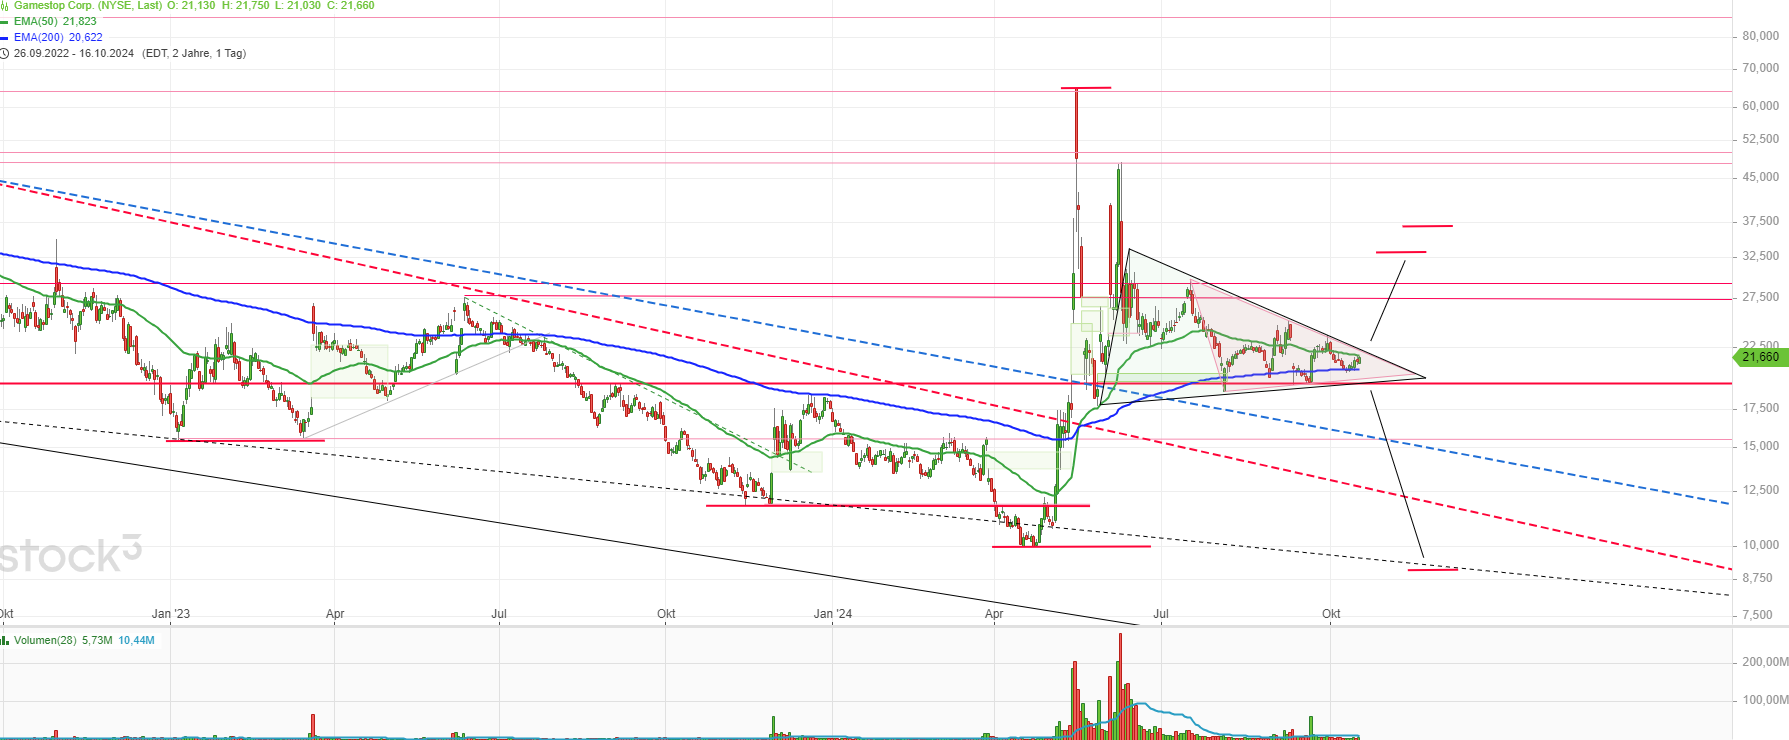
Task: Click the green current price tag 21,660
Action: coord(1760,356)
